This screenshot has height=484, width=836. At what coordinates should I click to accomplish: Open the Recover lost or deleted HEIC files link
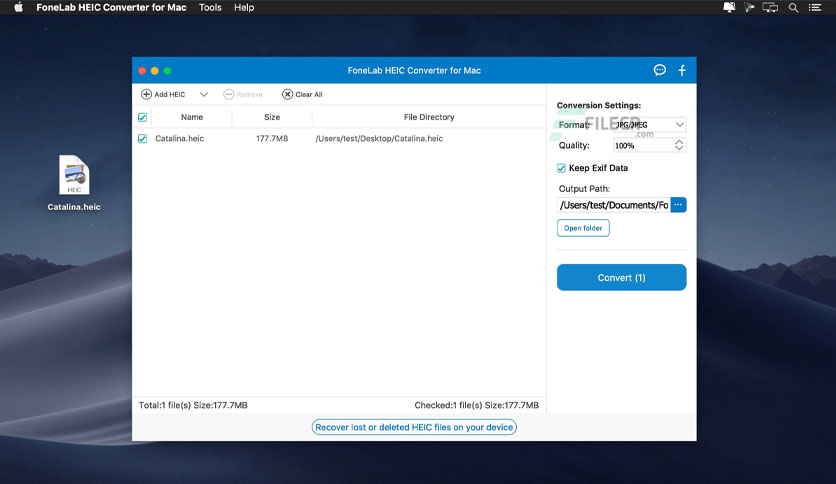pyautogui.click(x=414, y=427)
